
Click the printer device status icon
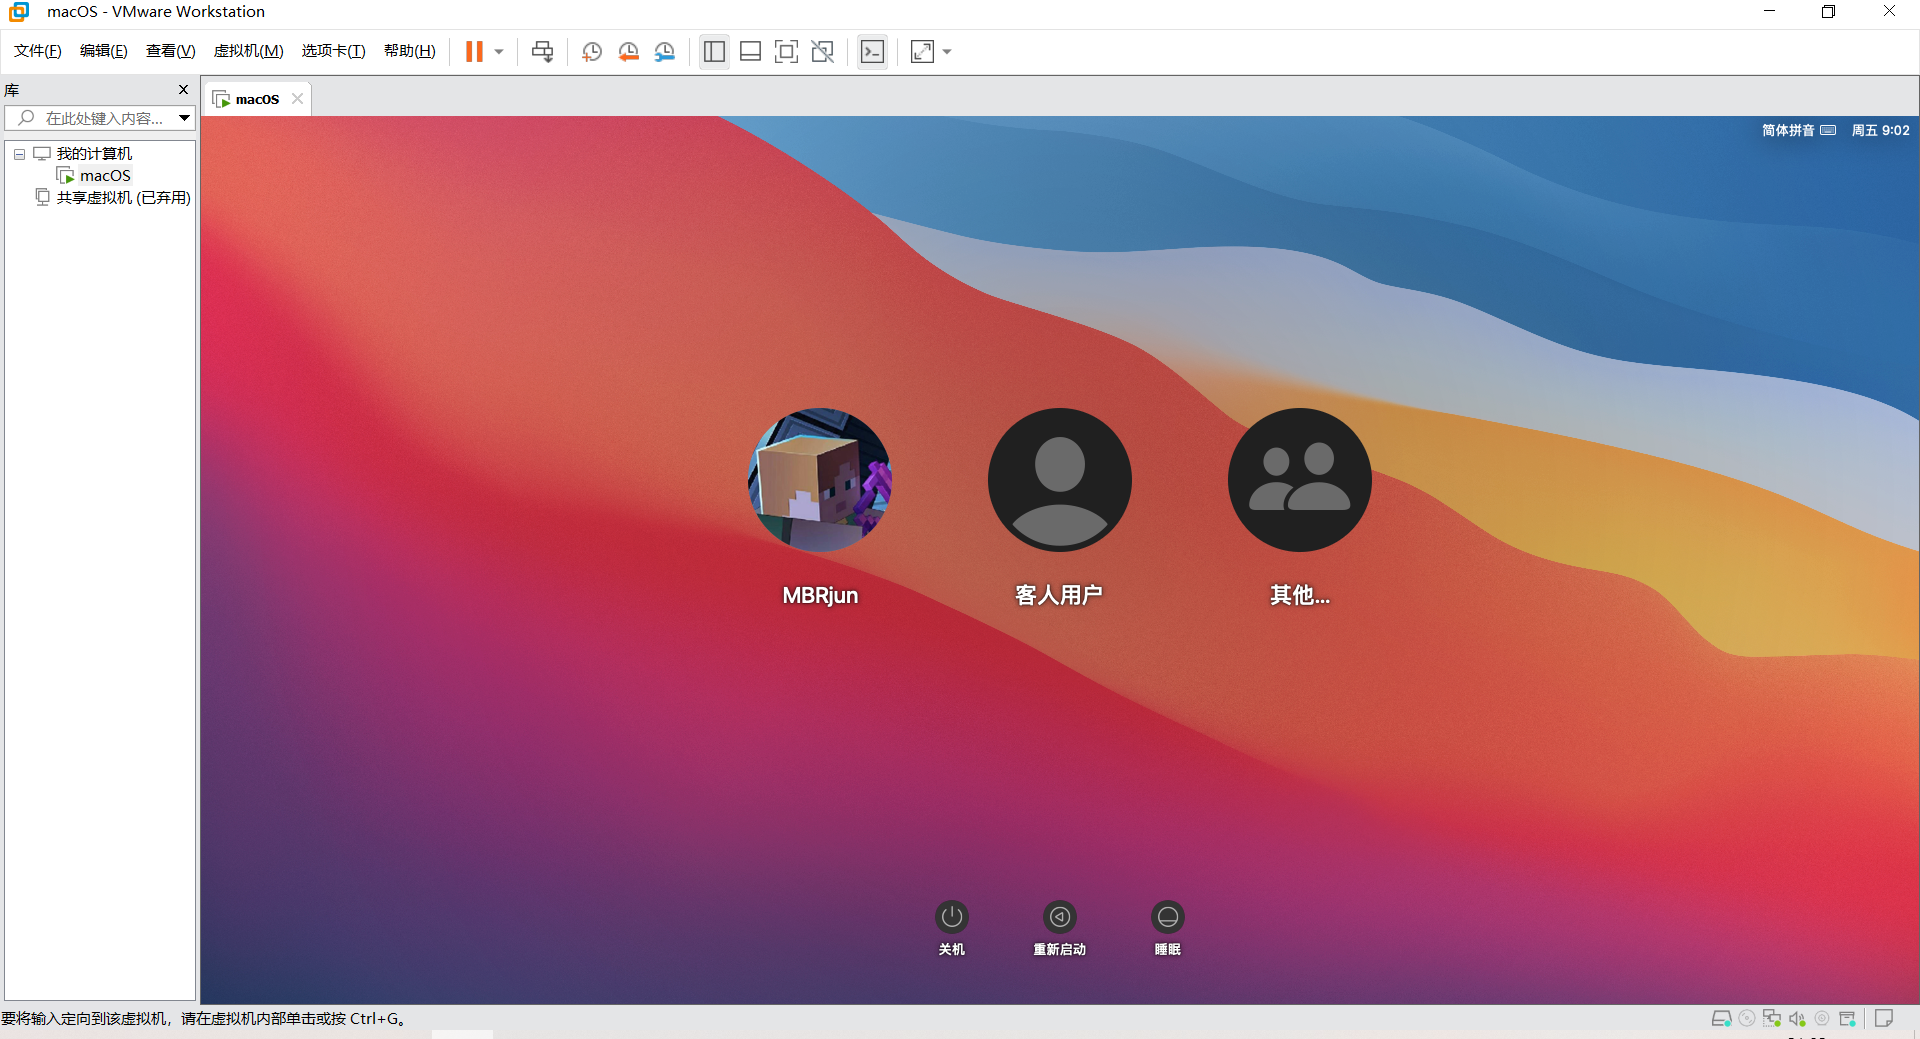coord(1847,1018)
